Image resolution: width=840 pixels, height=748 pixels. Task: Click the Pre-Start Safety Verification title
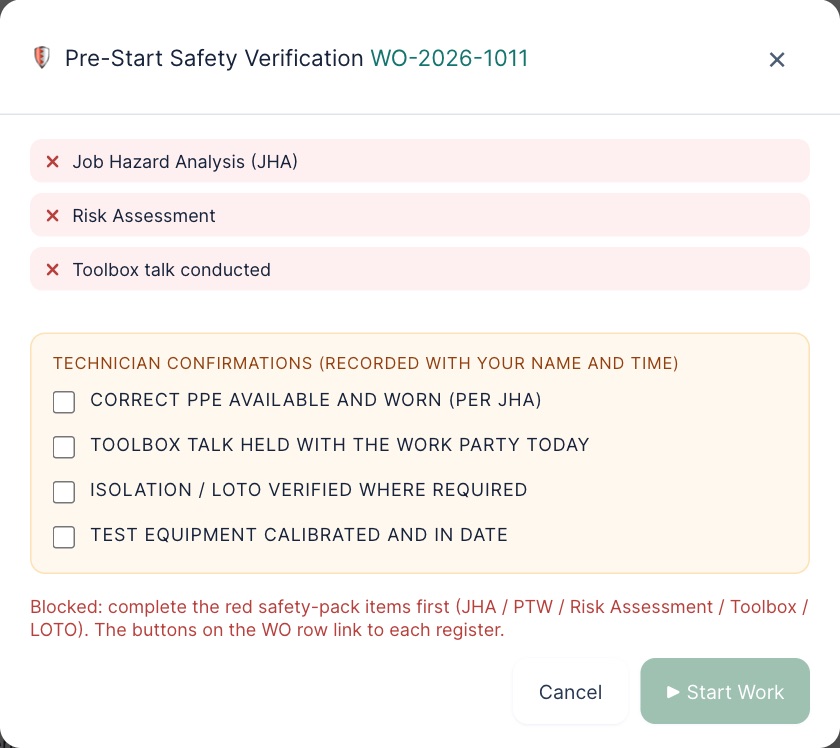[x=214, y=58]
